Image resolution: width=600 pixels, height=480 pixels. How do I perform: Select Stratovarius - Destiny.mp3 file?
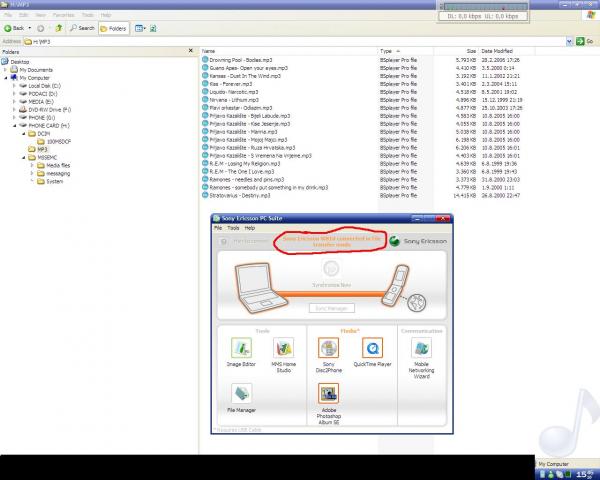[240, 196]
